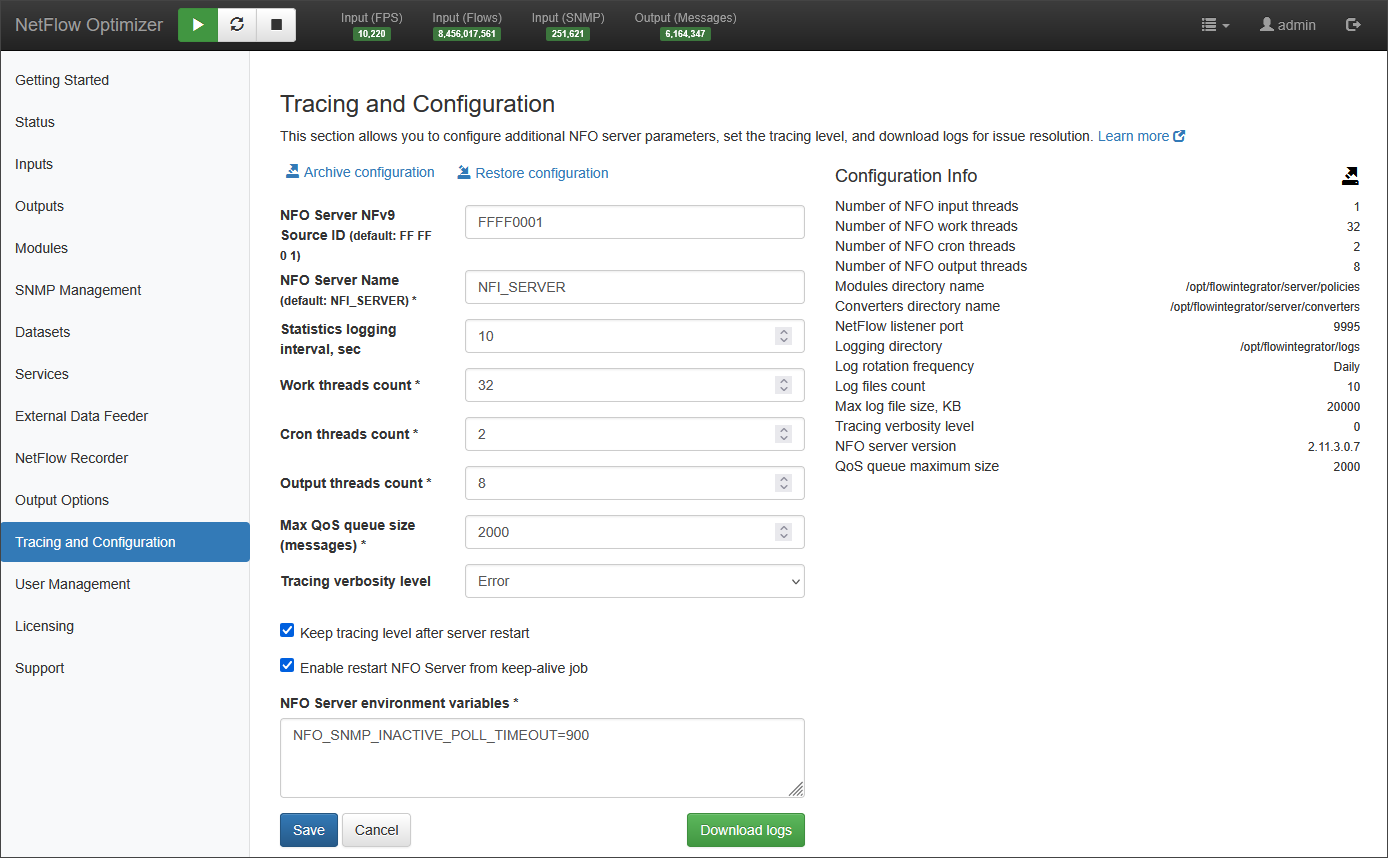Open NetFlow Recorder in the sidebar
This screenshot has width=1388, height=858.
125,458
